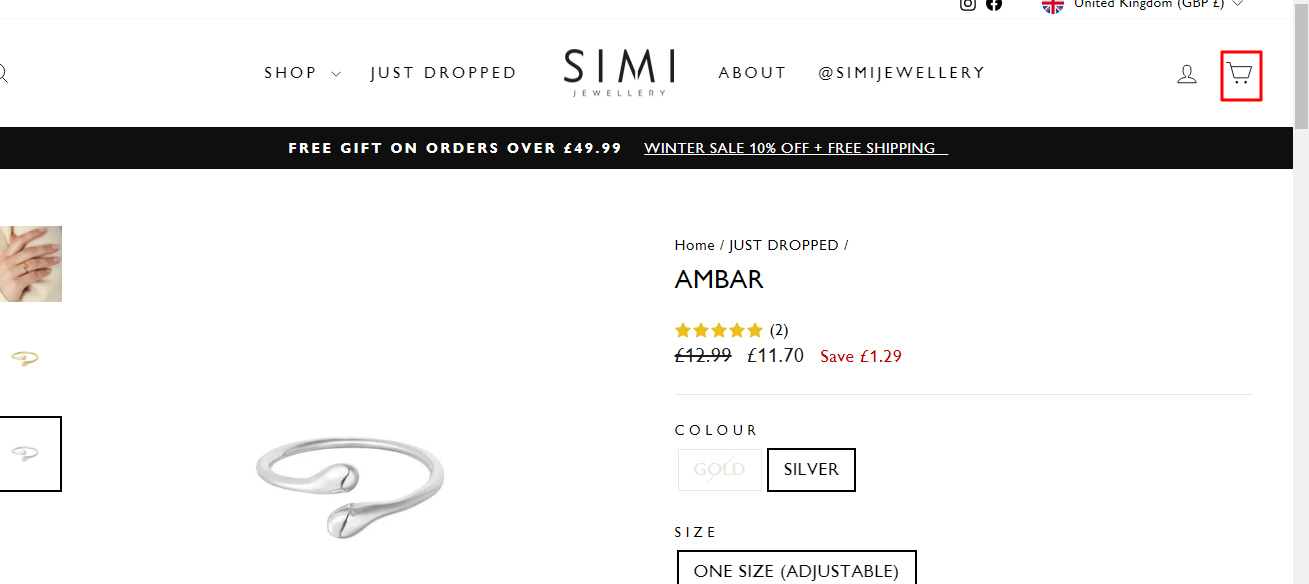Visit the Instagram page icon
Screen dimensions: 1309x584
[x=968, y=4]
